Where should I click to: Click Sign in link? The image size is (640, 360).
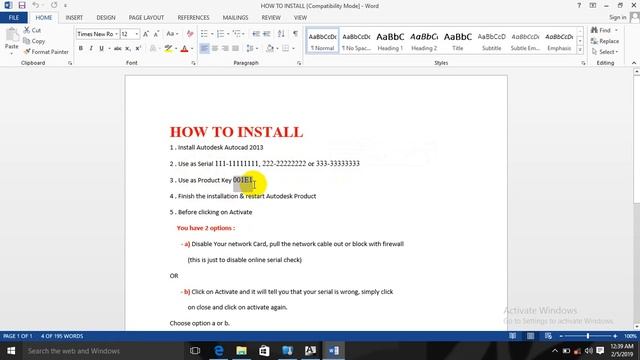pyautogui.click(x=618, y=18)
